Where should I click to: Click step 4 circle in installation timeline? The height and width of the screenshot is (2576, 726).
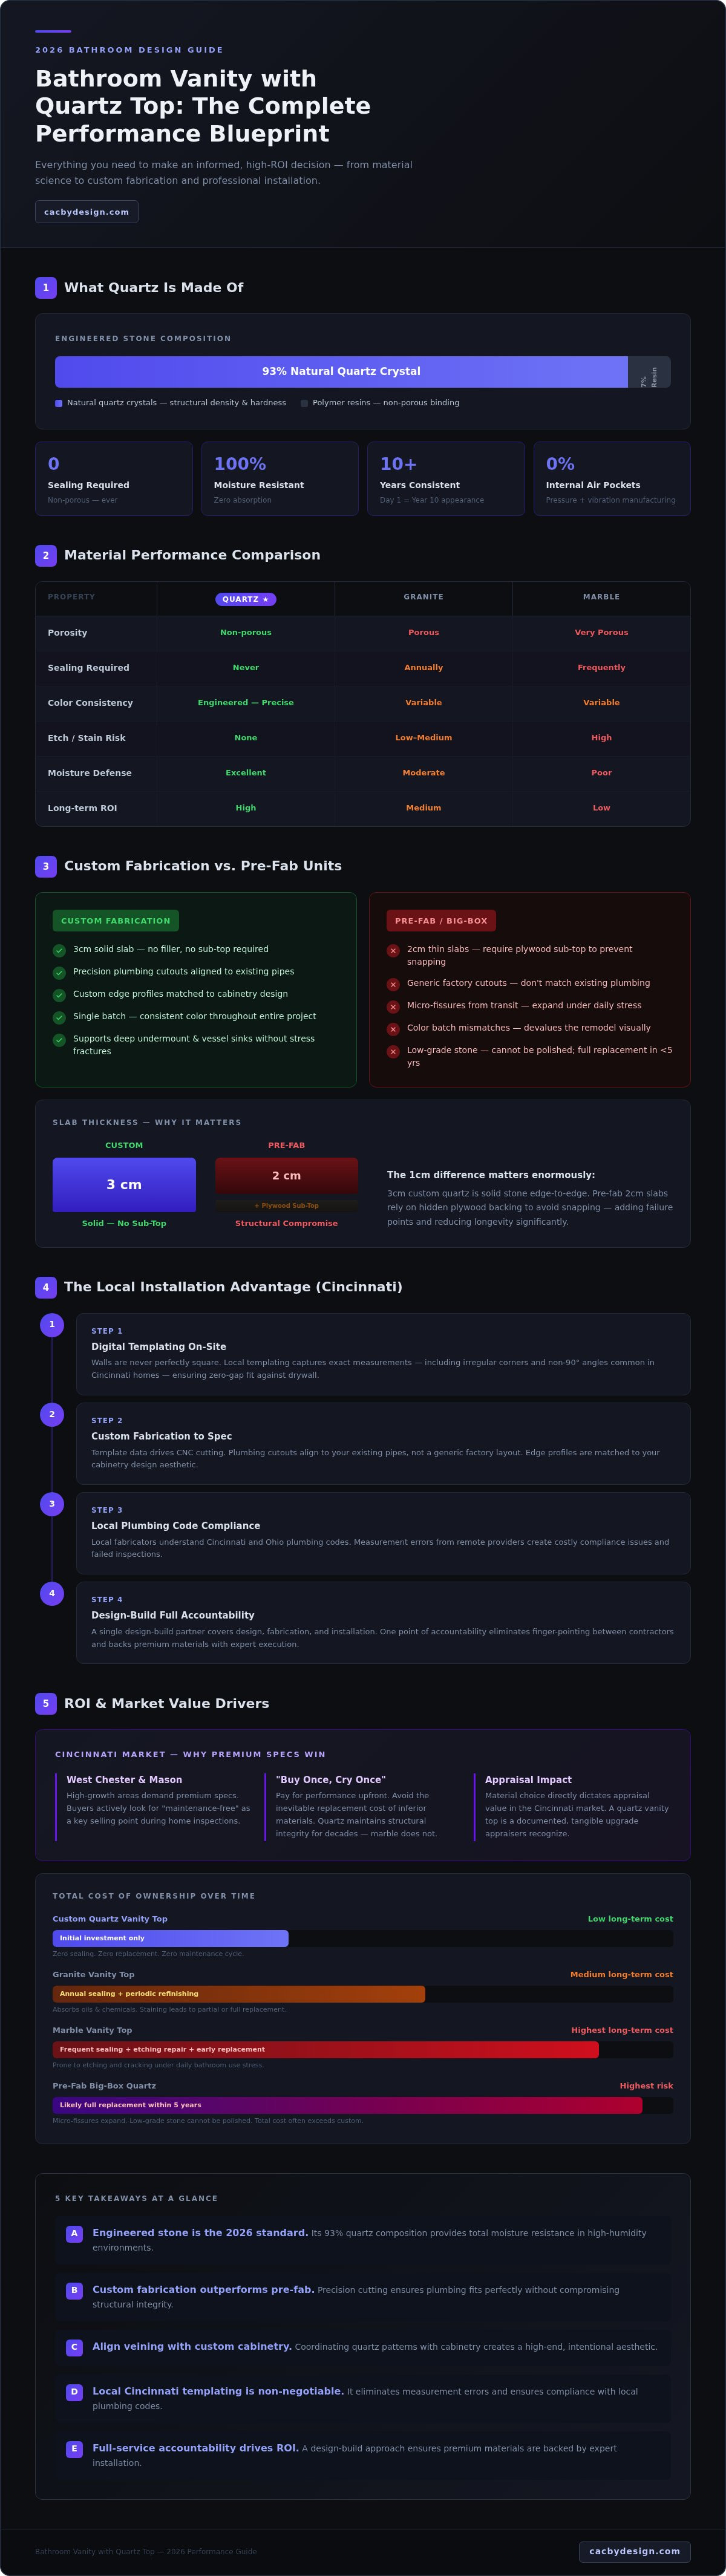pos(52,1594)
